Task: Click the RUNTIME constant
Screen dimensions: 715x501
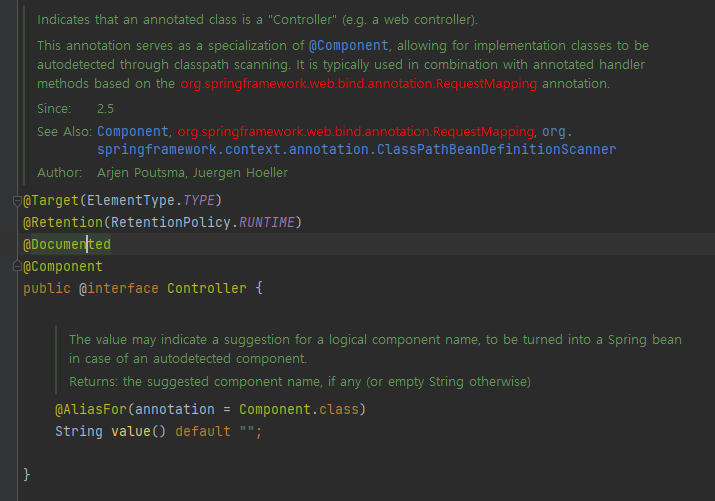Action: pyautogui.click(x=267, y=222)
